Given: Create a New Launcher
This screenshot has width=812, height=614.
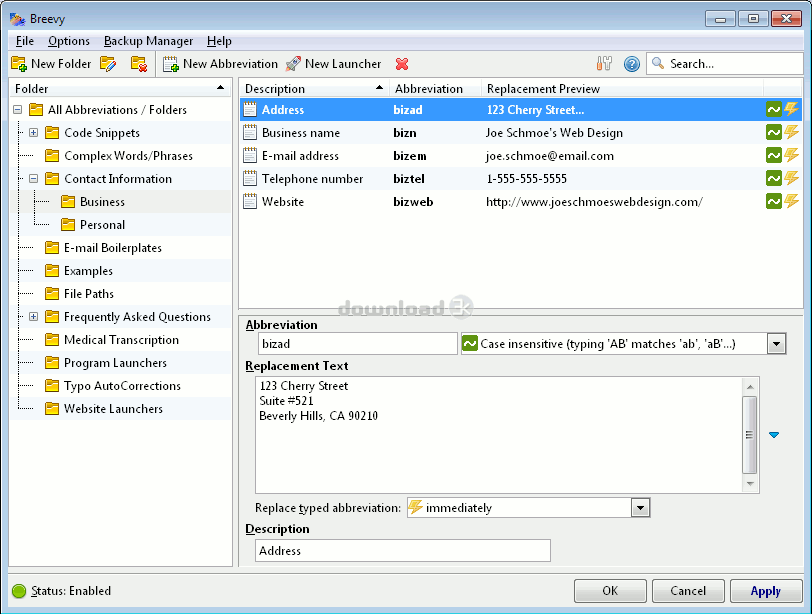Looking at the screenshot, I should pyautogui.click(x=334, y=64).
